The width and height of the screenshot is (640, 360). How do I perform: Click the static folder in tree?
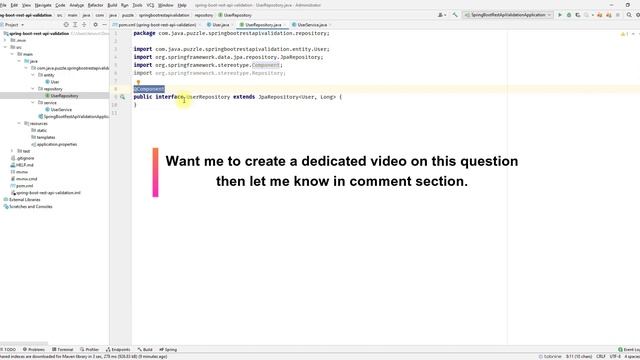point(39,131)
